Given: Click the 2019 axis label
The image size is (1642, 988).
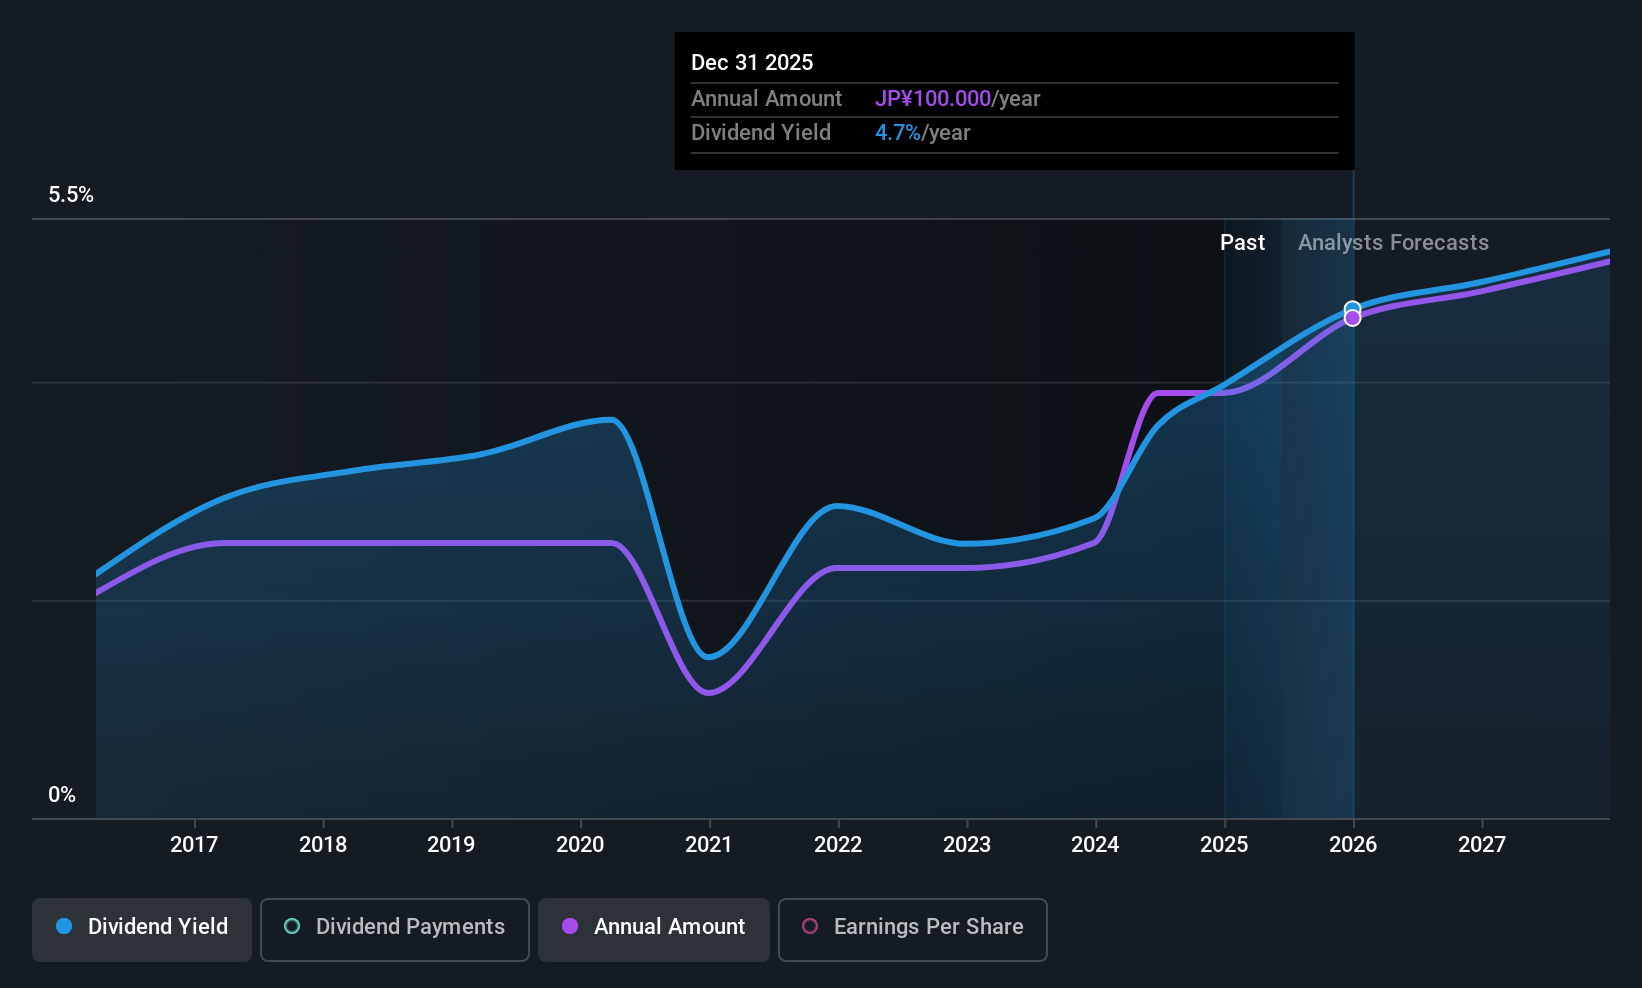Looking at the screenshot, I should coord(451,844).
